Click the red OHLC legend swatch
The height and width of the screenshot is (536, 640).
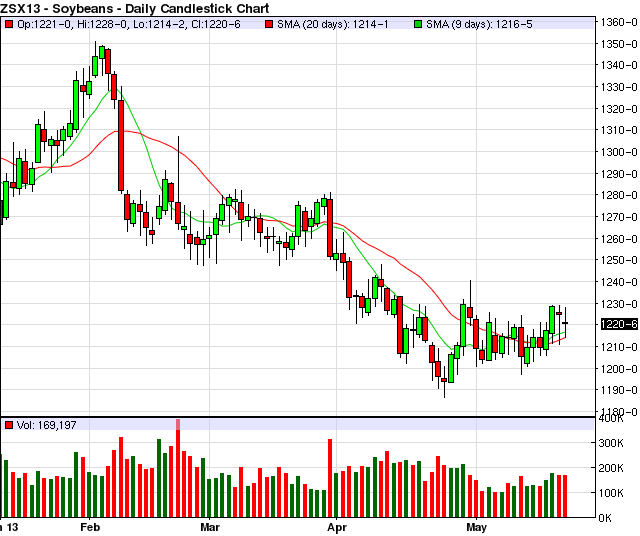pyautogui.click(x=9, y=24)
